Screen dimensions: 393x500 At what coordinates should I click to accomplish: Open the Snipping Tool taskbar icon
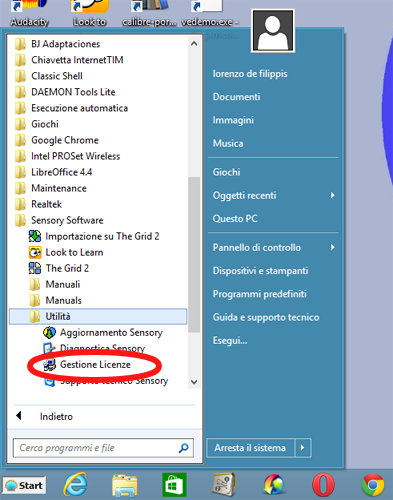click(x=224, y=485)
